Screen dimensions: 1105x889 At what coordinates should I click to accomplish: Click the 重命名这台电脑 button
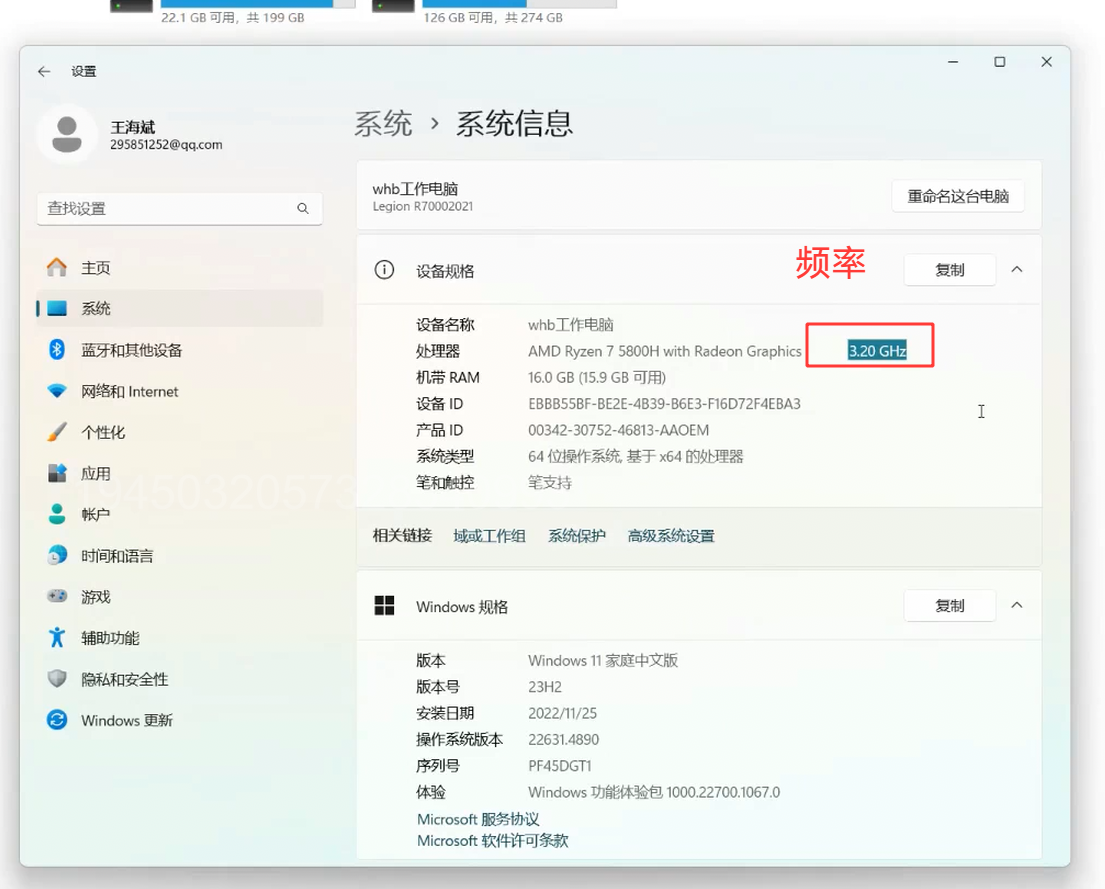(x=958, y=196)
